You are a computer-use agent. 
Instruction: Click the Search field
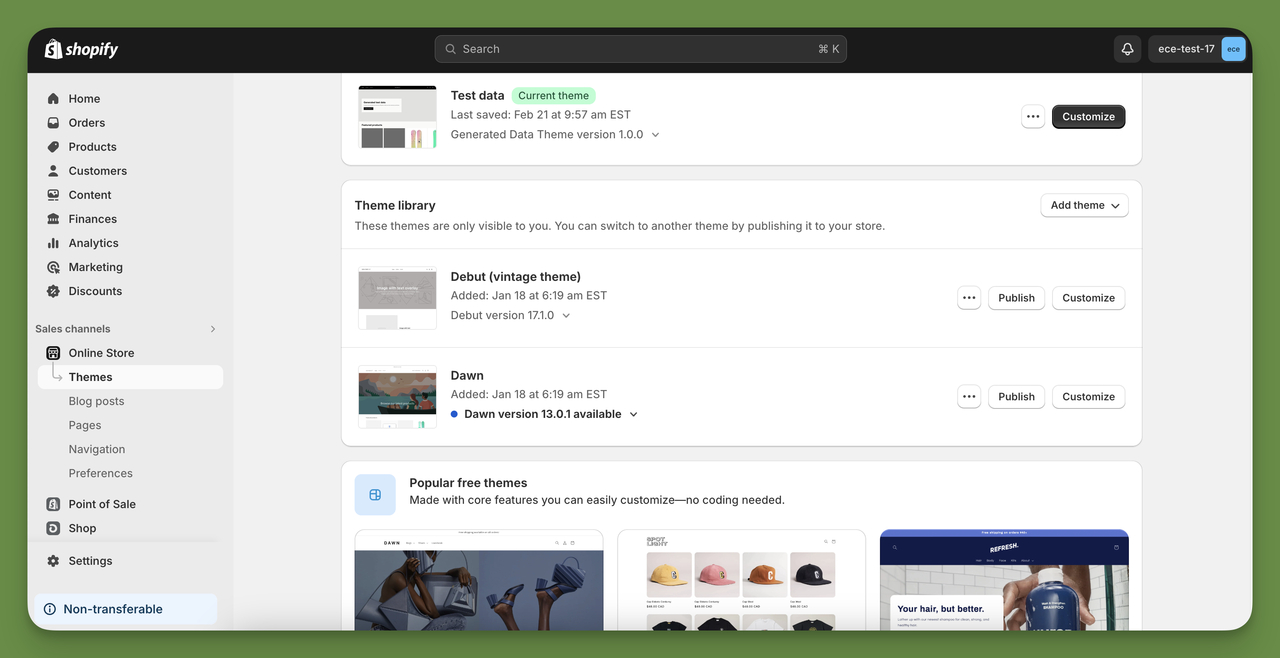pyautogui.click(x=641, y=49)
